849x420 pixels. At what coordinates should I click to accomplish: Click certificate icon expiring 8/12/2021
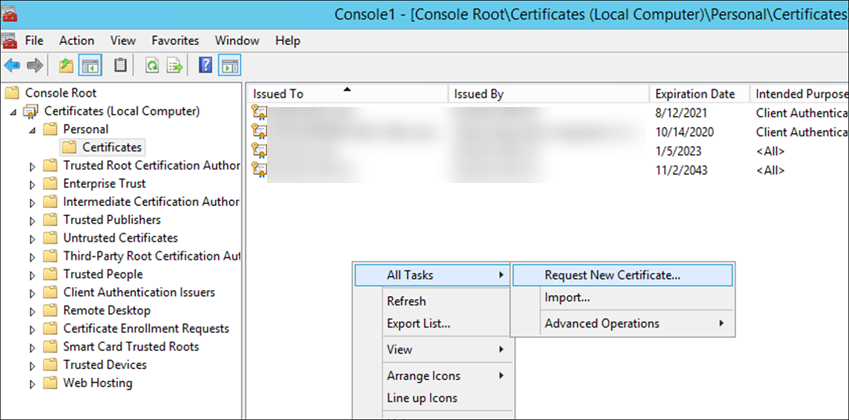(x=259, y=113)
